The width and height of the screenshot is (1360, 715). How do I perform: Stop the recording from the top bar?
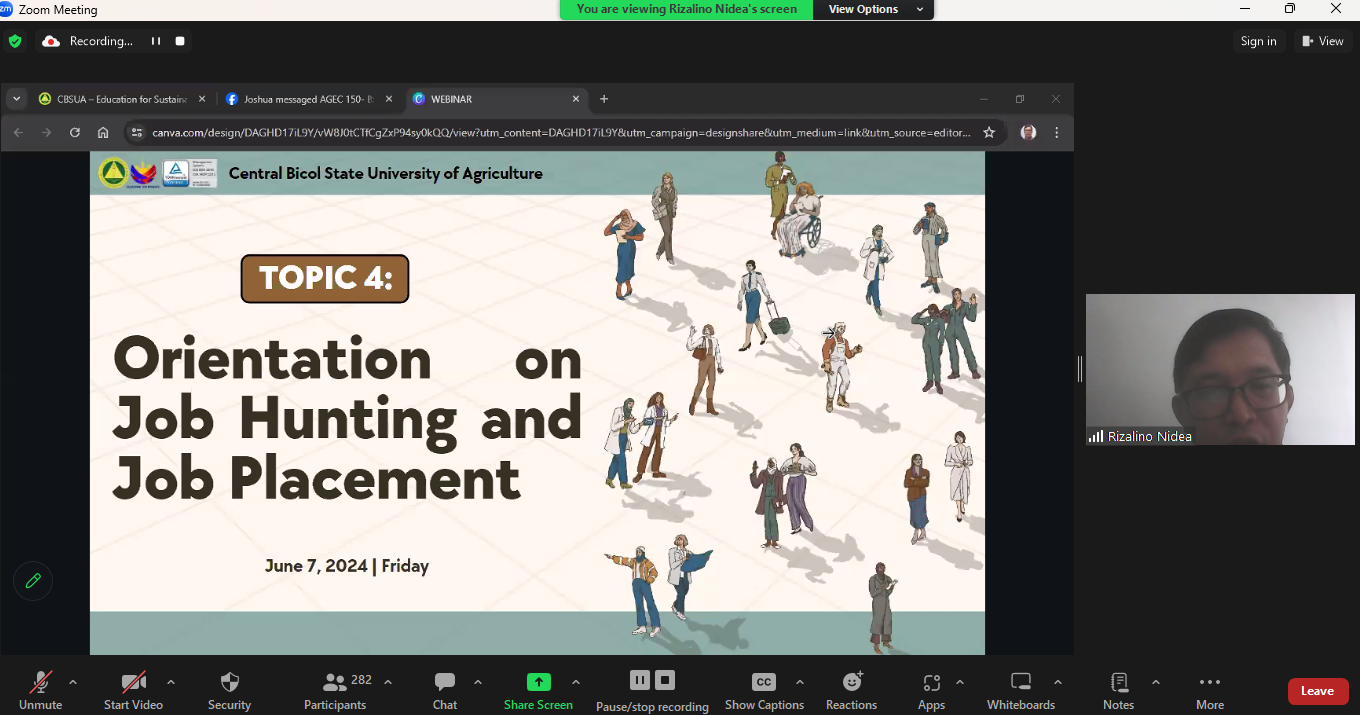(180, 41)
